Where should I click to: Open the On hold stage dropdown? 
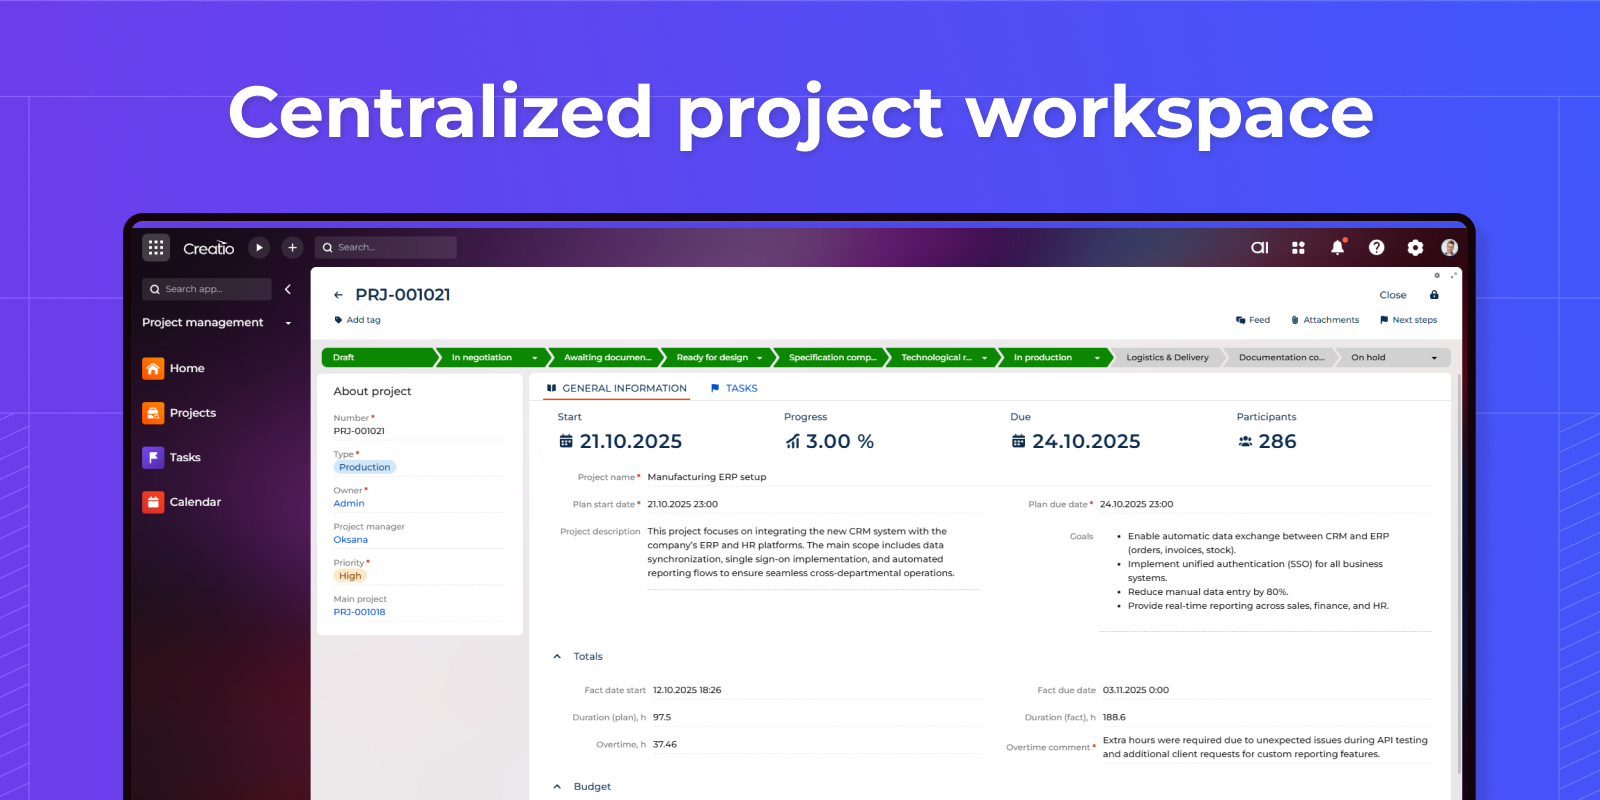[x=1434, y=358]
